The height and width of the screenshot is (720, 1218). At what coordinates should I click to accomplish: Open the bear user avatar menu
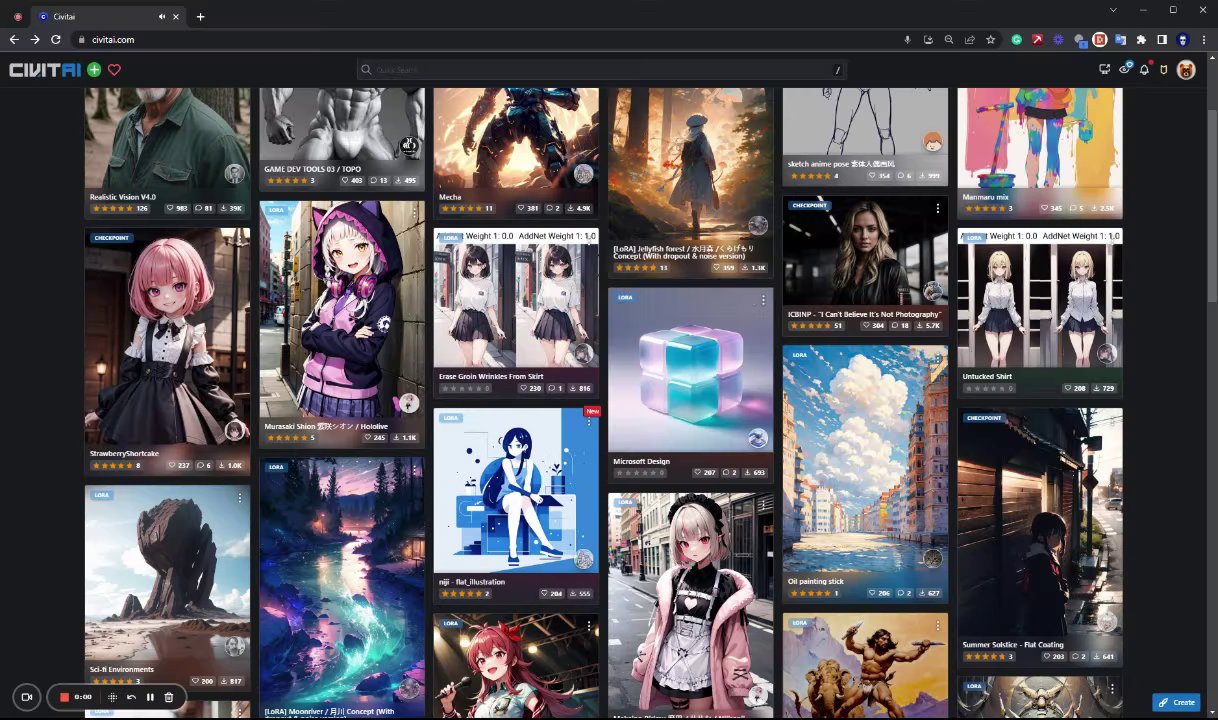[x=1186, y=70]
